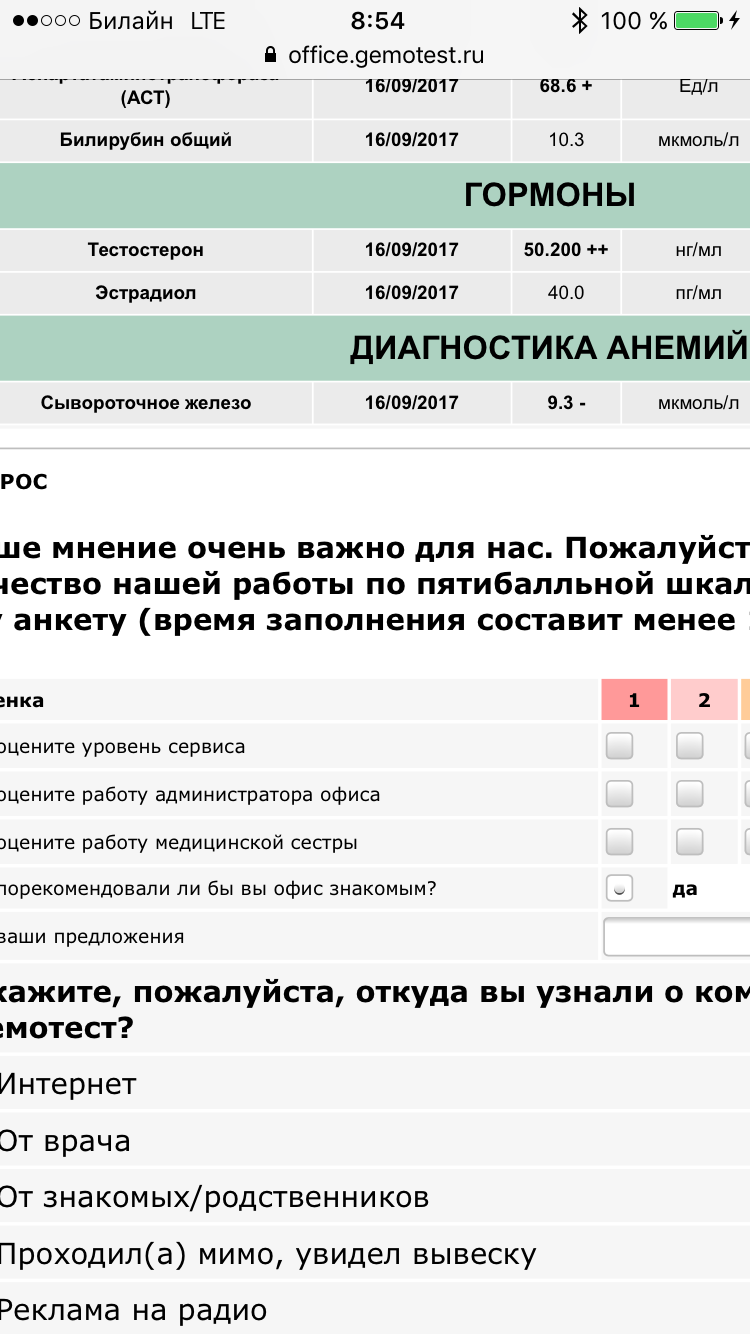Image resolution: width=750 pixels, height=1334 pixels.
Task: Rate service level as 1
Action: click(x=620, y=746)
